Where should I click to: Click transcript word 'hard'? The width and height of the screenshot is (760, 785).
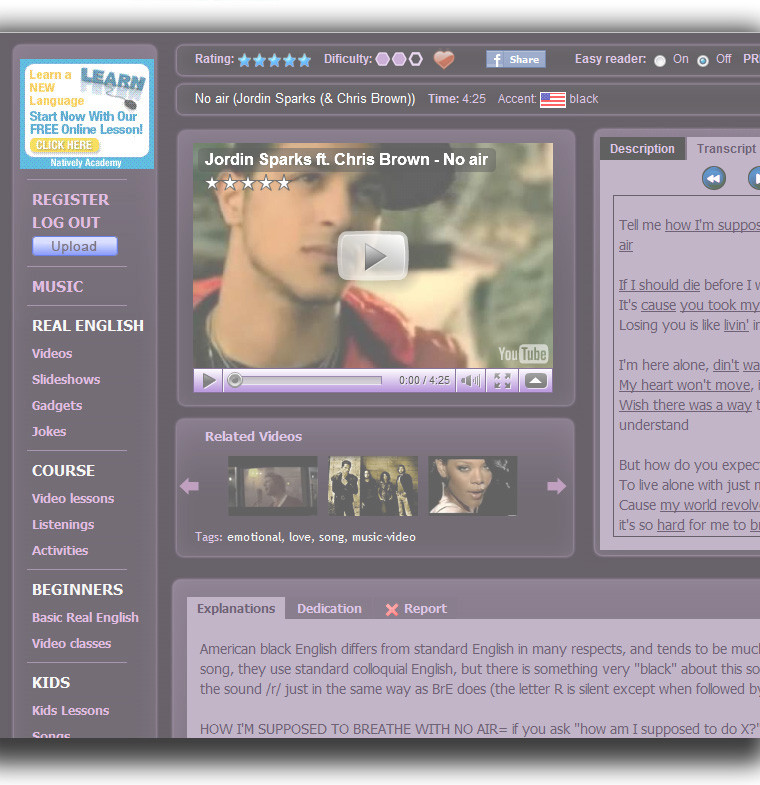670,525
